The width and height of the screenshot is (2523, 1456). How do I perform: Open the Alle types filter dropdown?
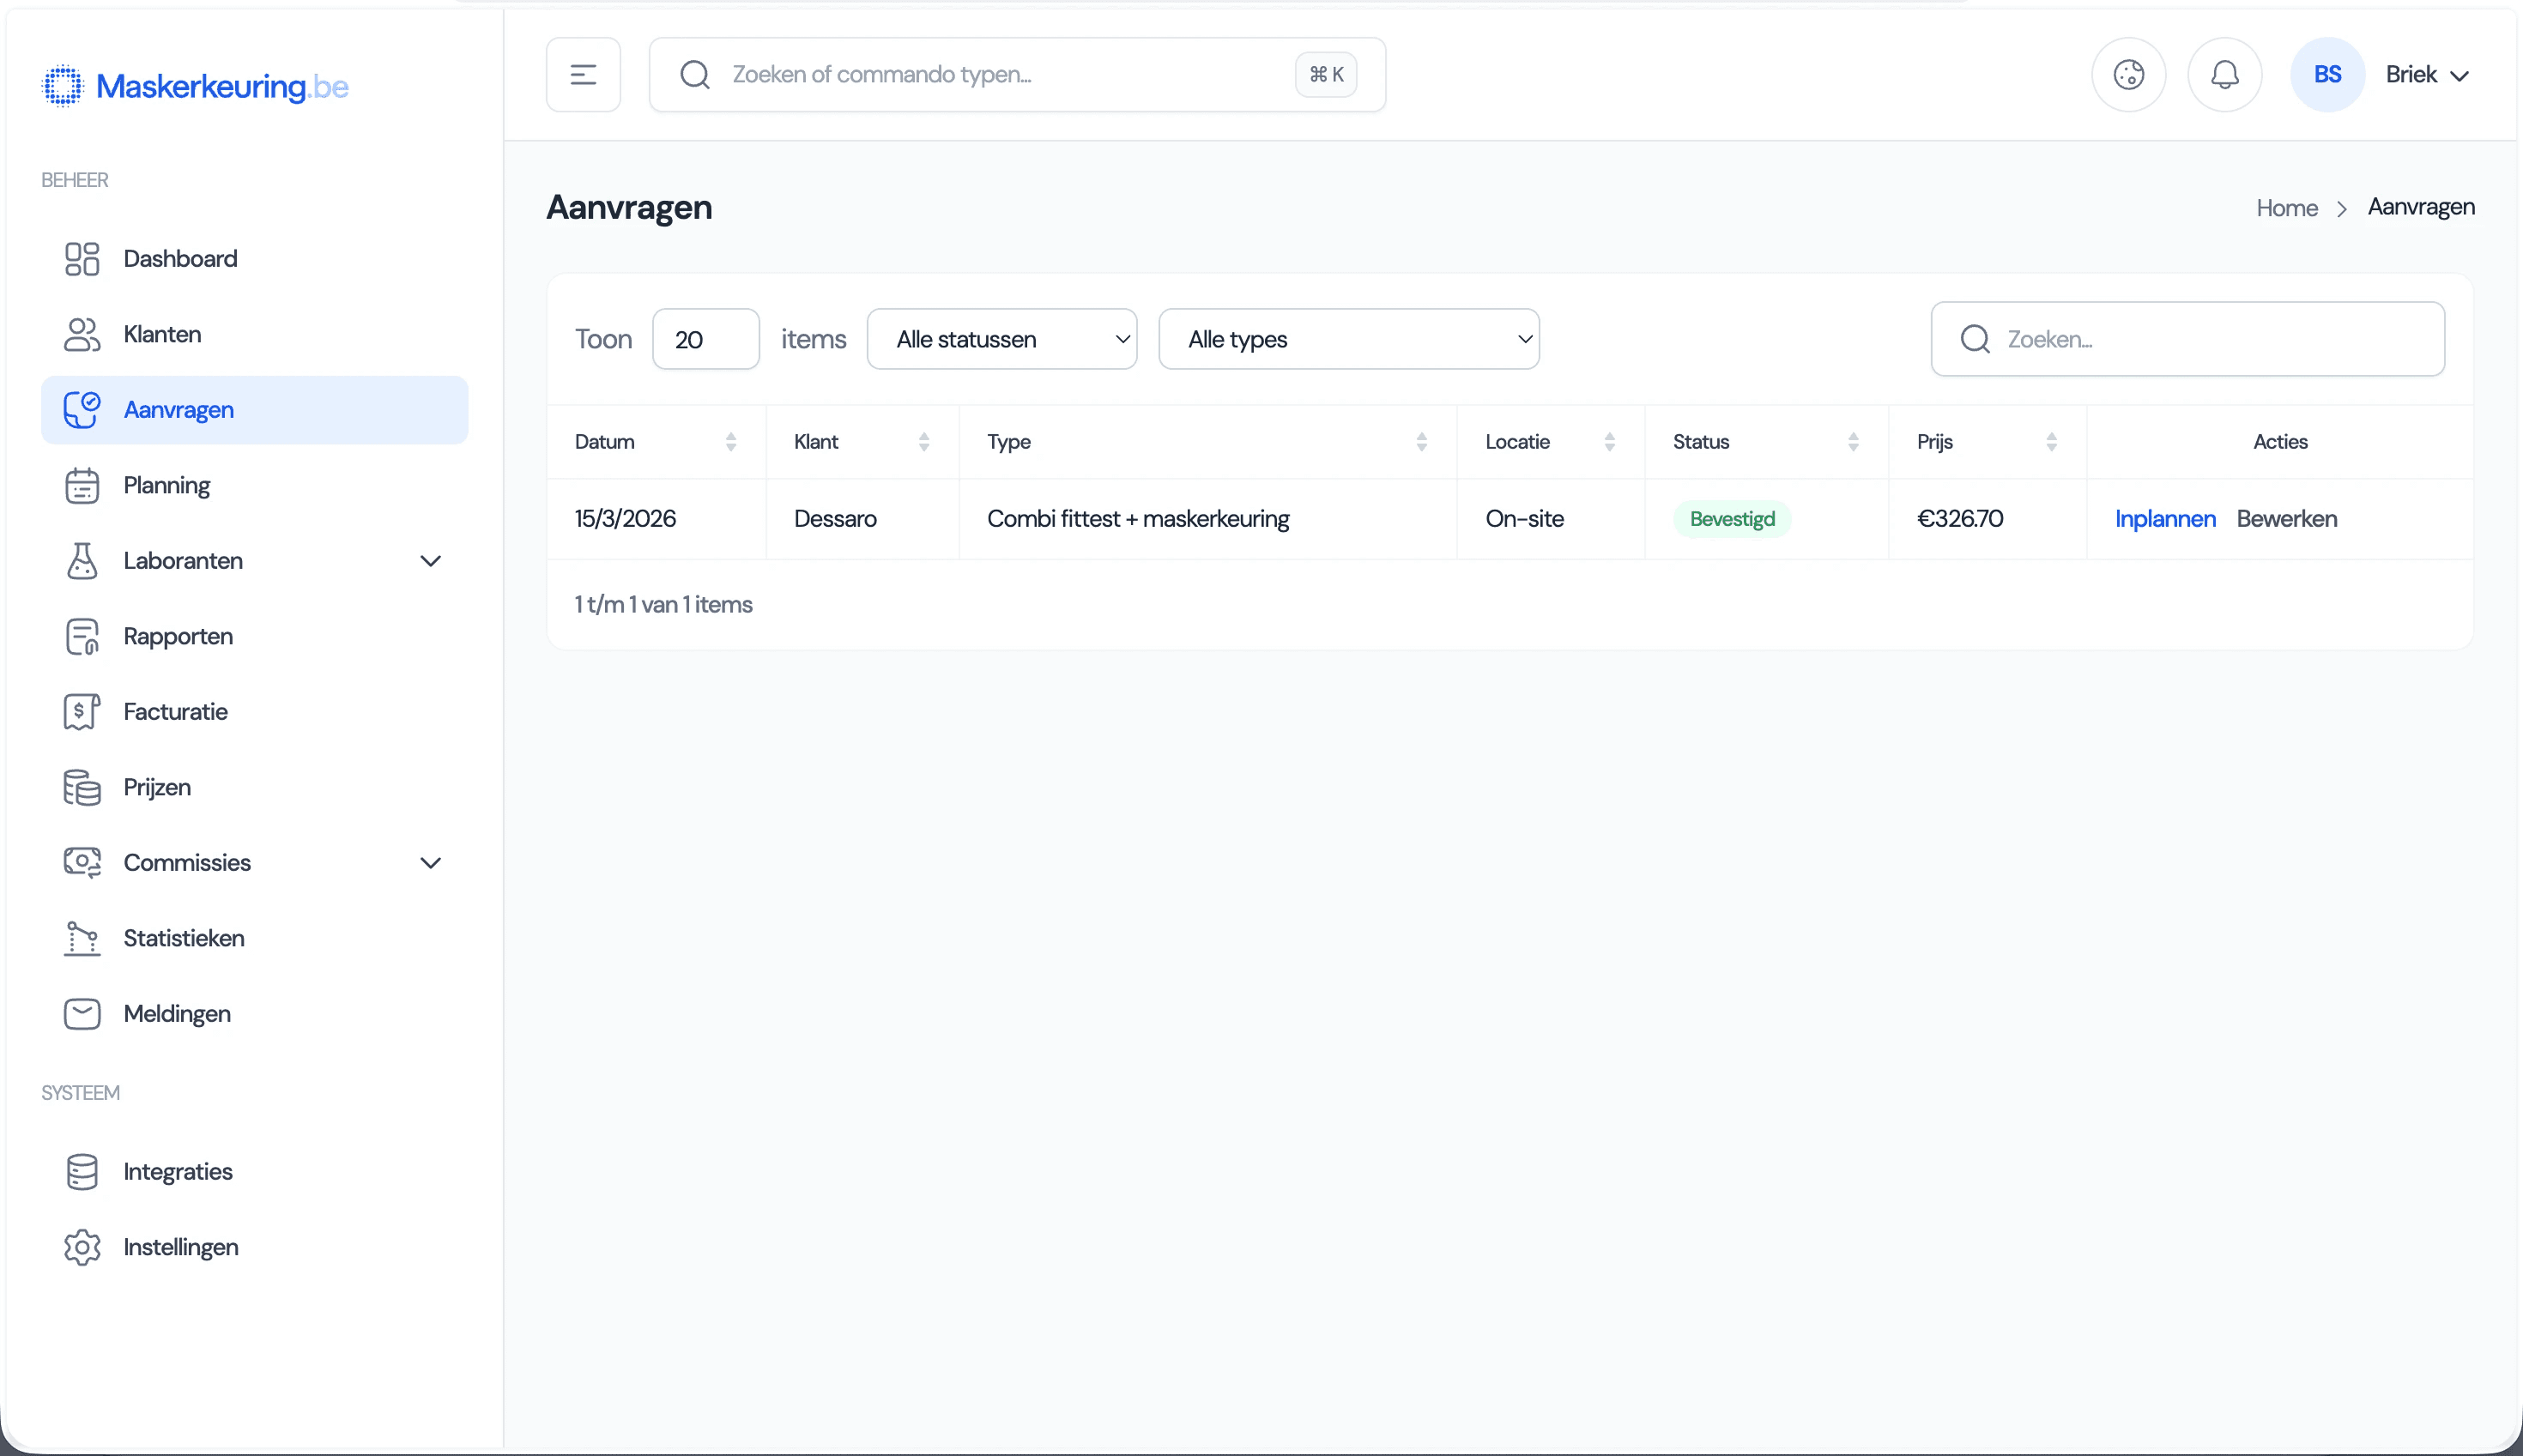(x=1348, y=340)
